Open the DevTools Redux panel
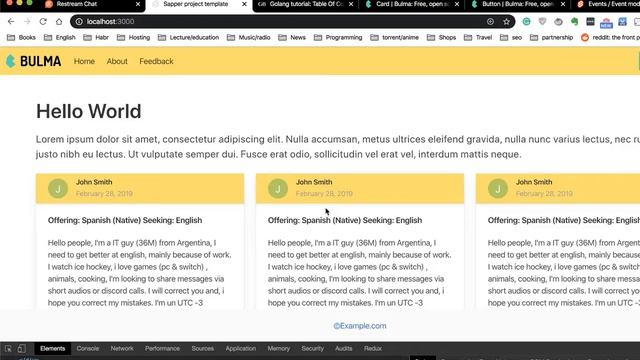Image resolution: width=640 pixels, height=360 pixels. (373, 349)
